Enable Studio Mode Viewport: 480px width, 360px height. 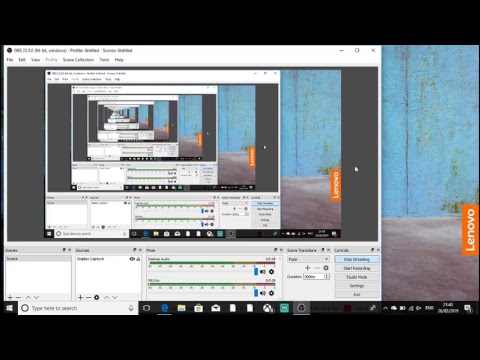[x=357, y=277]
